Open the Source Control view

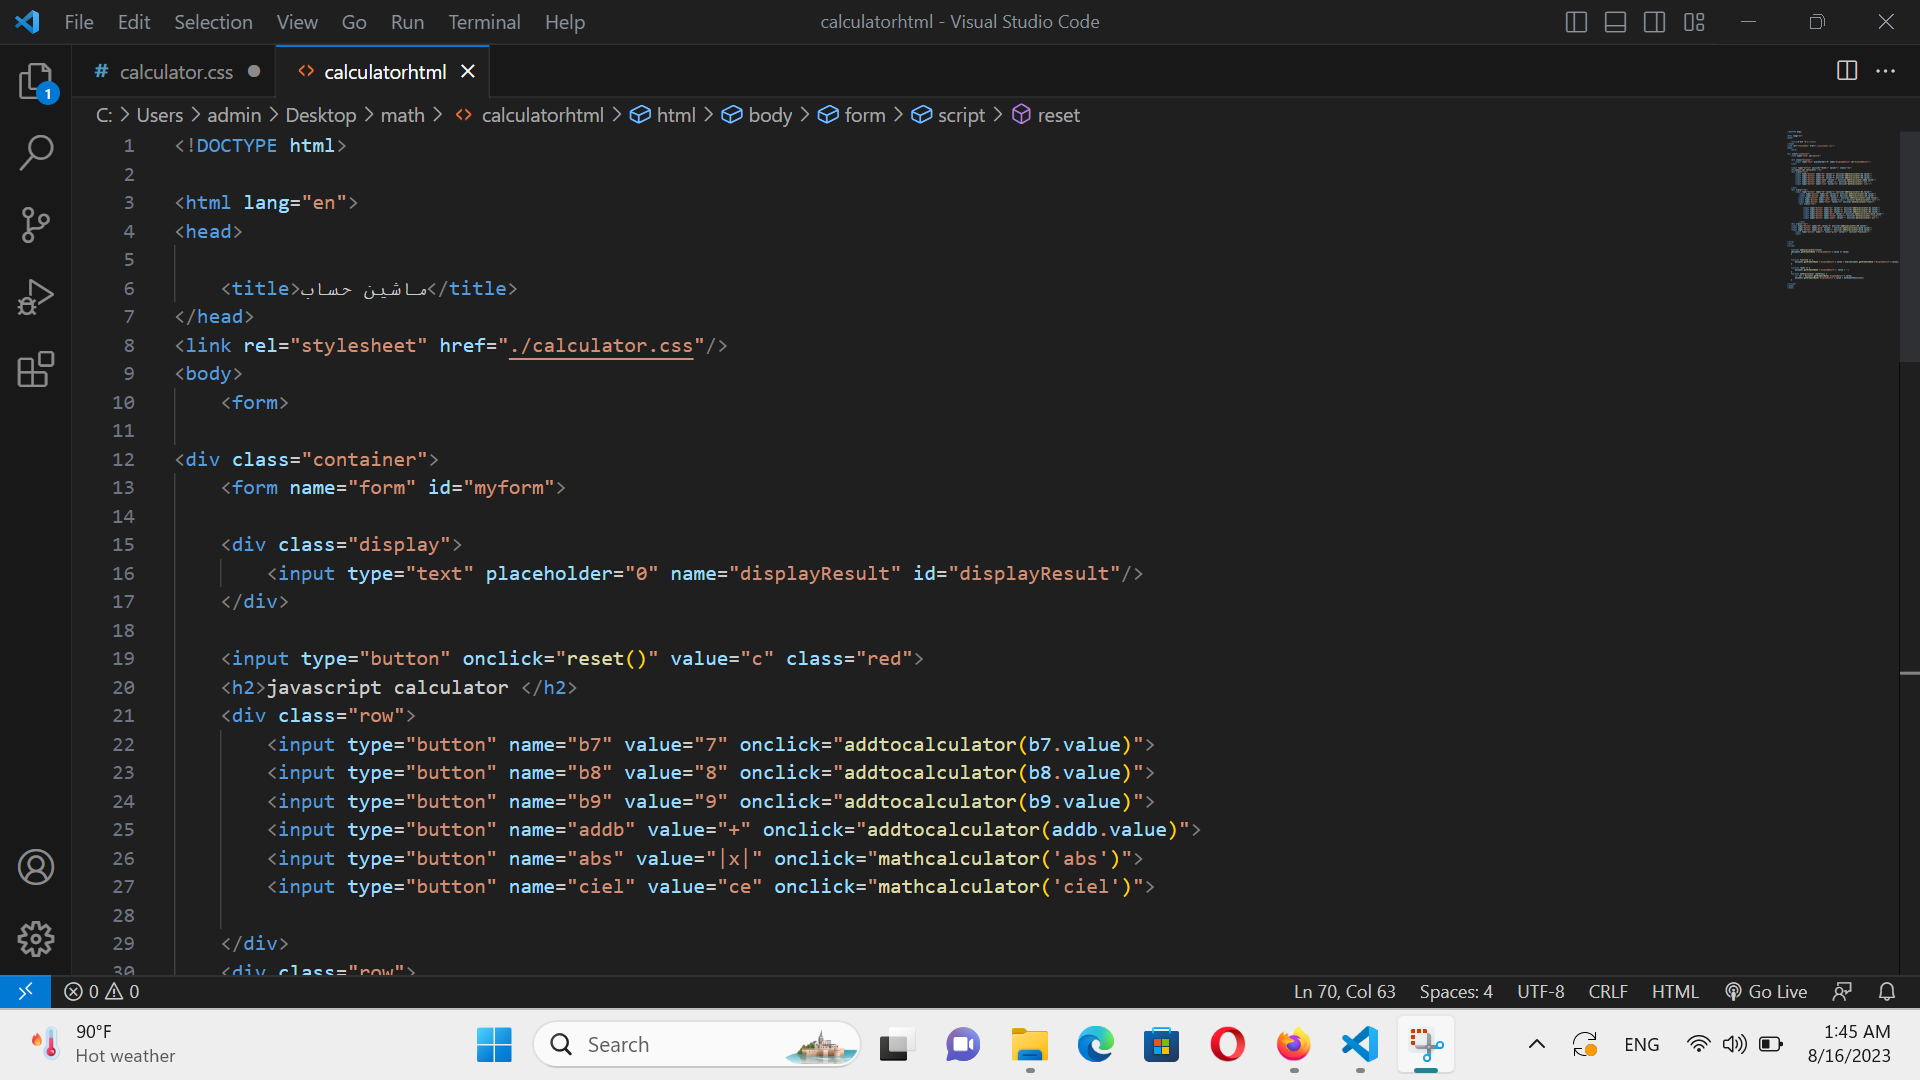coord(36,225)
